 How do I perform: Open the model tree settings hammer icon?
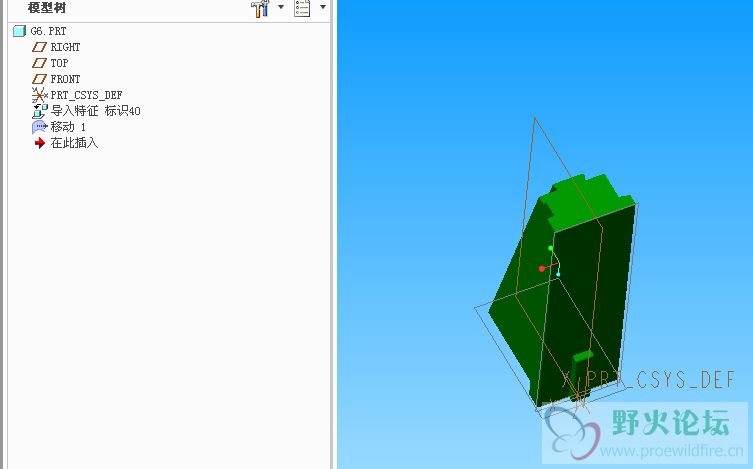(x=260, y=8)
